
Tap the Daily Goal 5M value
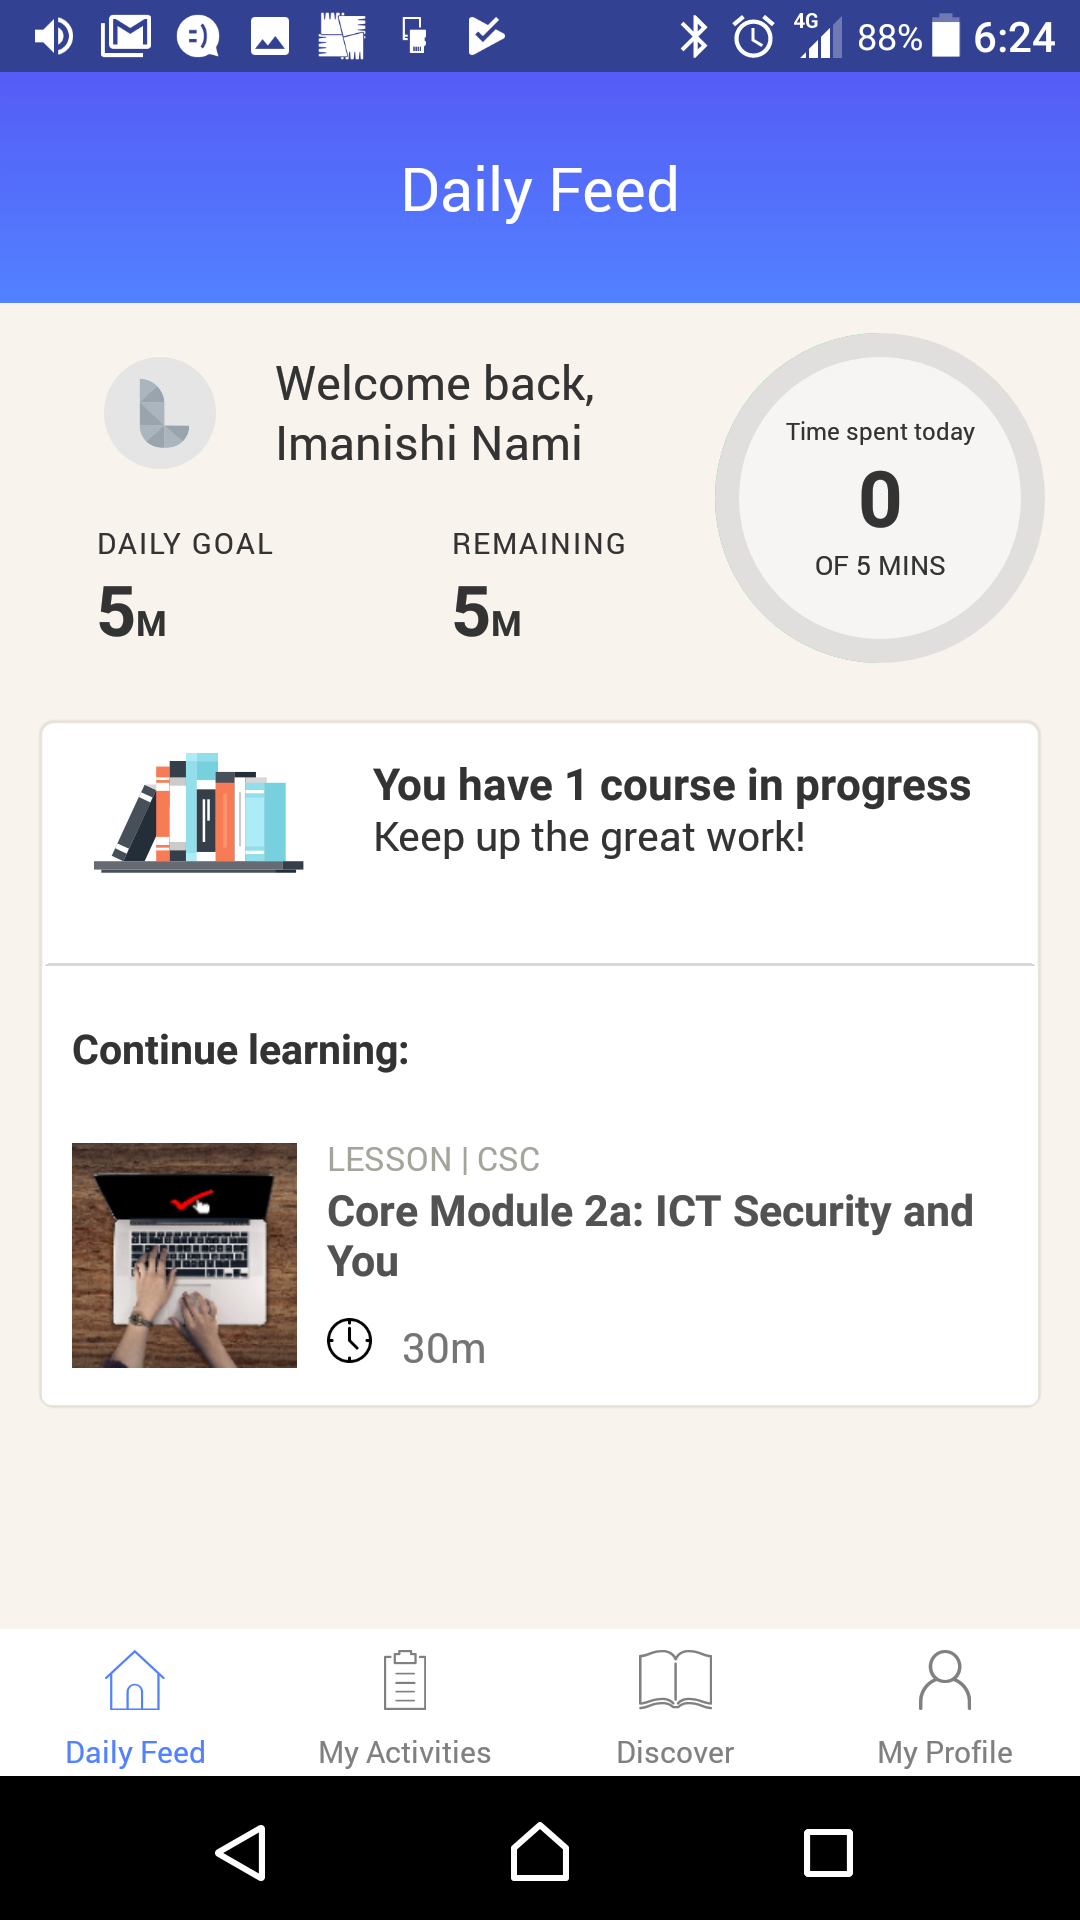pyautogui.click(x=132, y=612)
